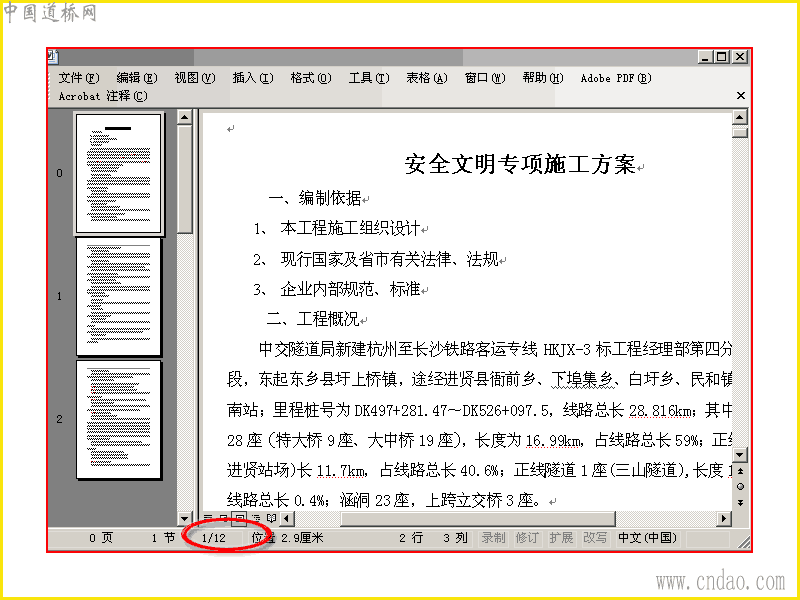Click the 中文(中国) language indicator

coord(647,537)
